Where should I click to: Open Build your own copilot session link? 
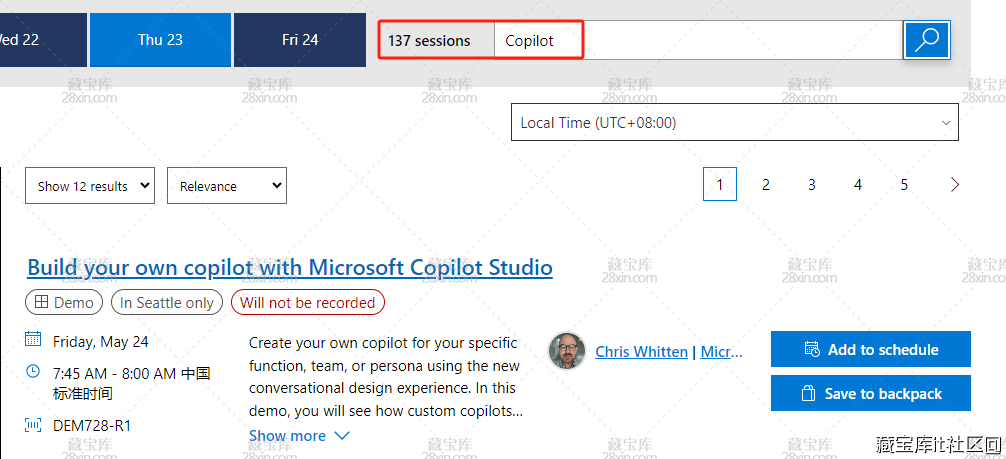(x=290, y=267)
